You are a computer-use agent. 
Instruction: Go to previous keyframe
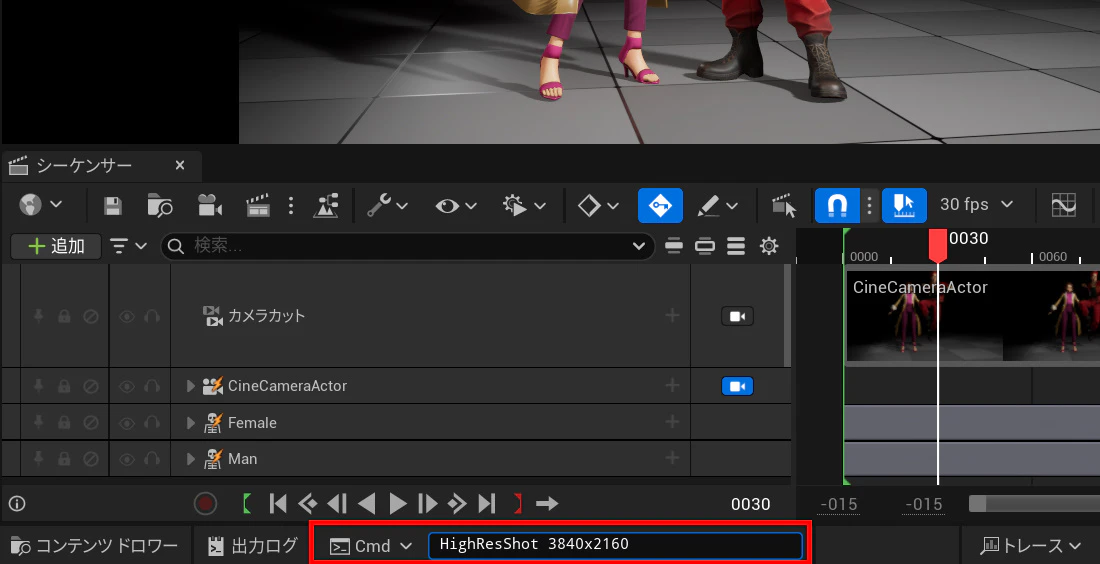coord(307,504)
